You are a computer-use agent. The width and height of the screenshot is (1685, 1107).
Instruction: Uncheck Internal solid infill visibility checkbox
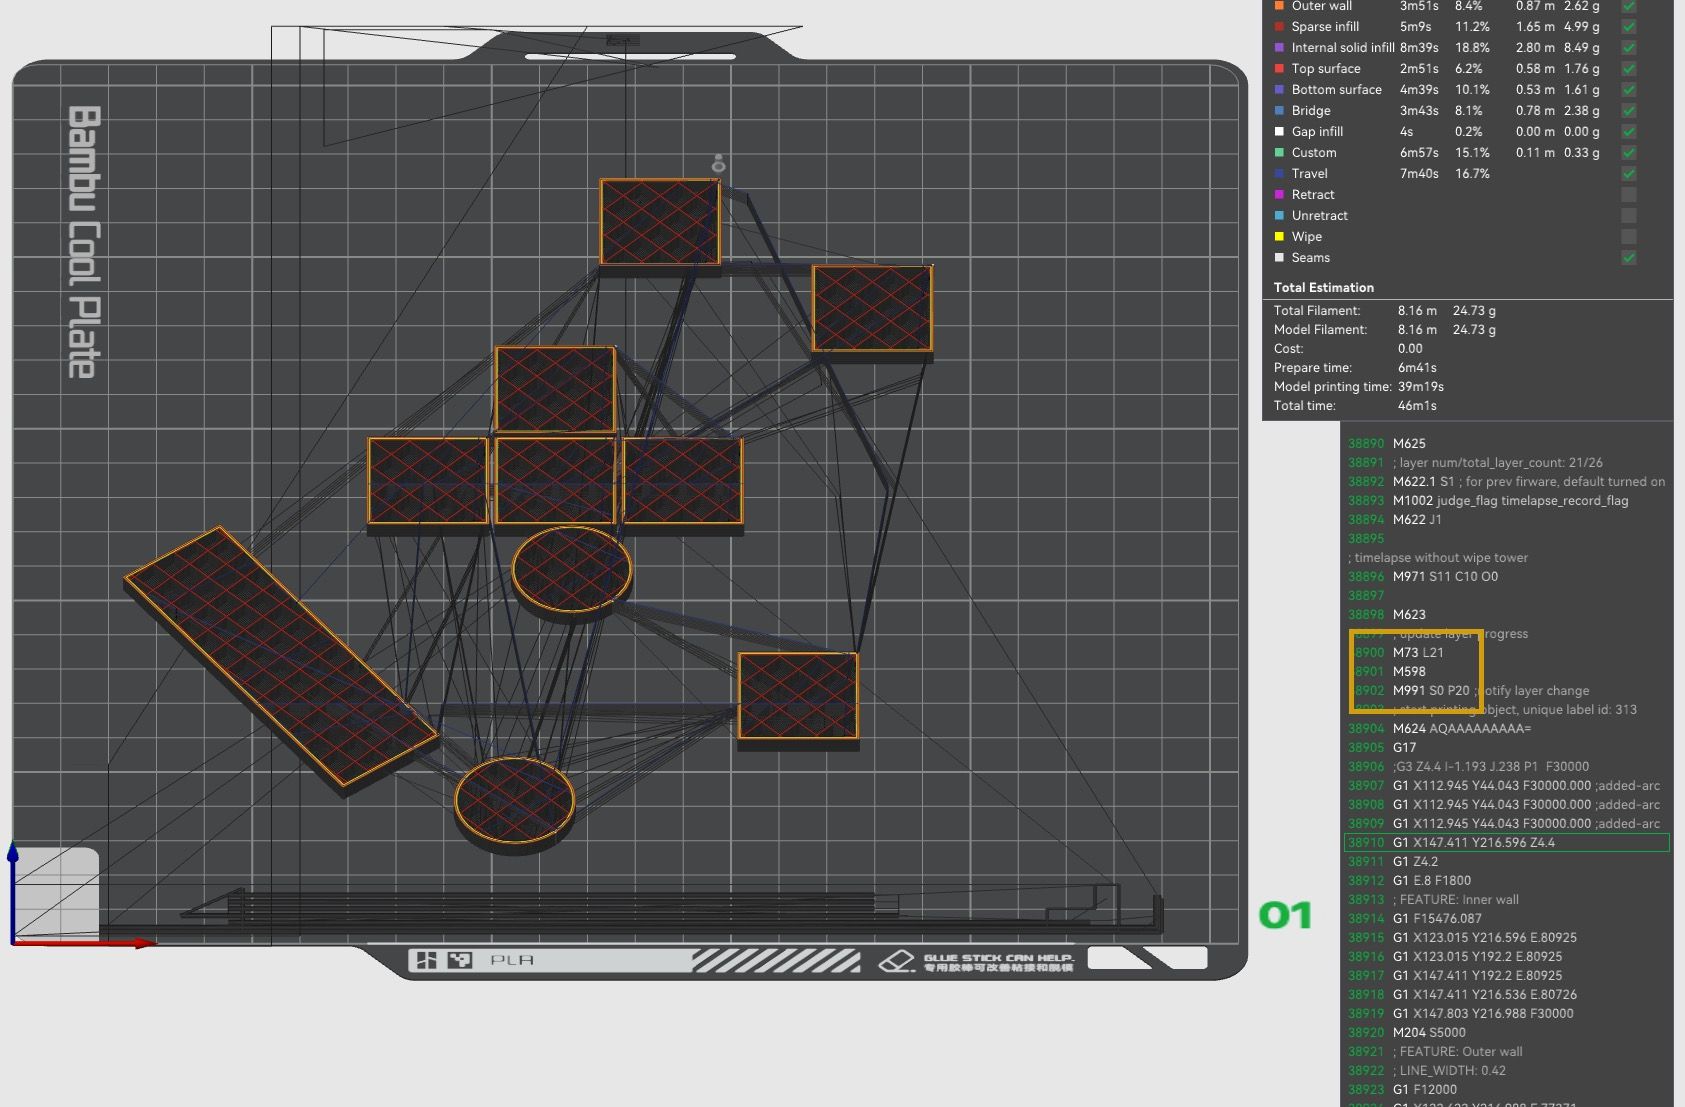pyautogui.click(x=1629, y=48)
